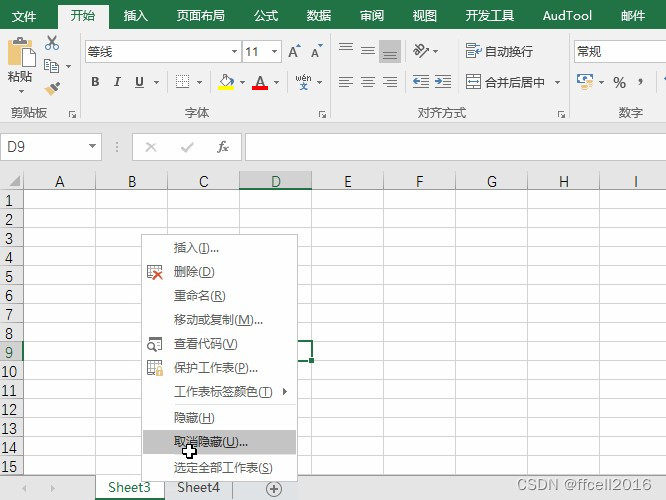
Task: Open the font size 11 dropdown
Action: [x=274, y=52]
